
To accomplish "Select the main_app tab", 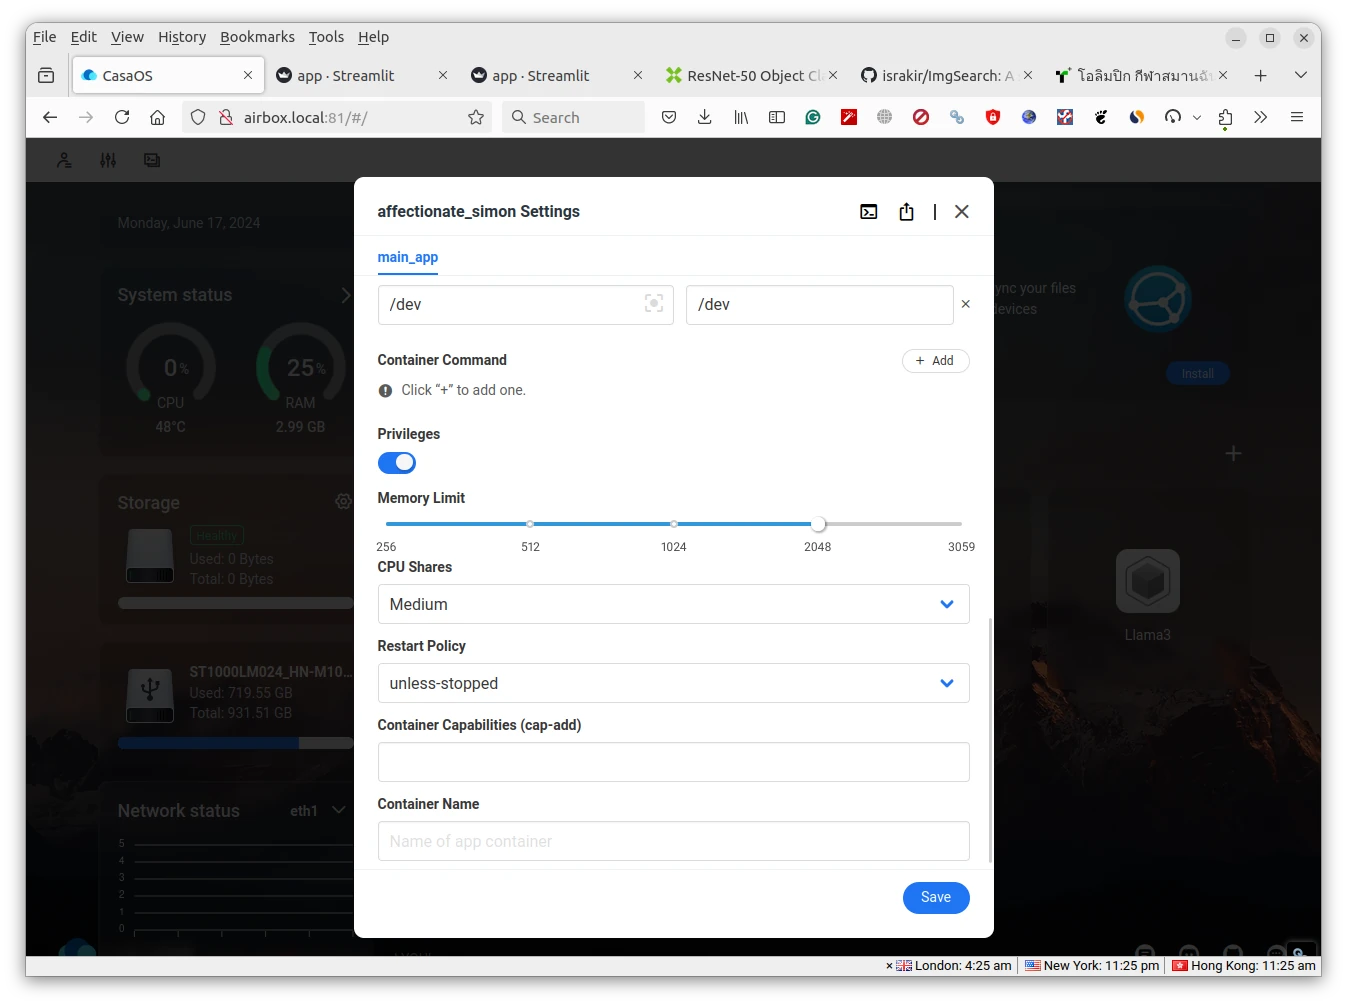I will 407,257.
